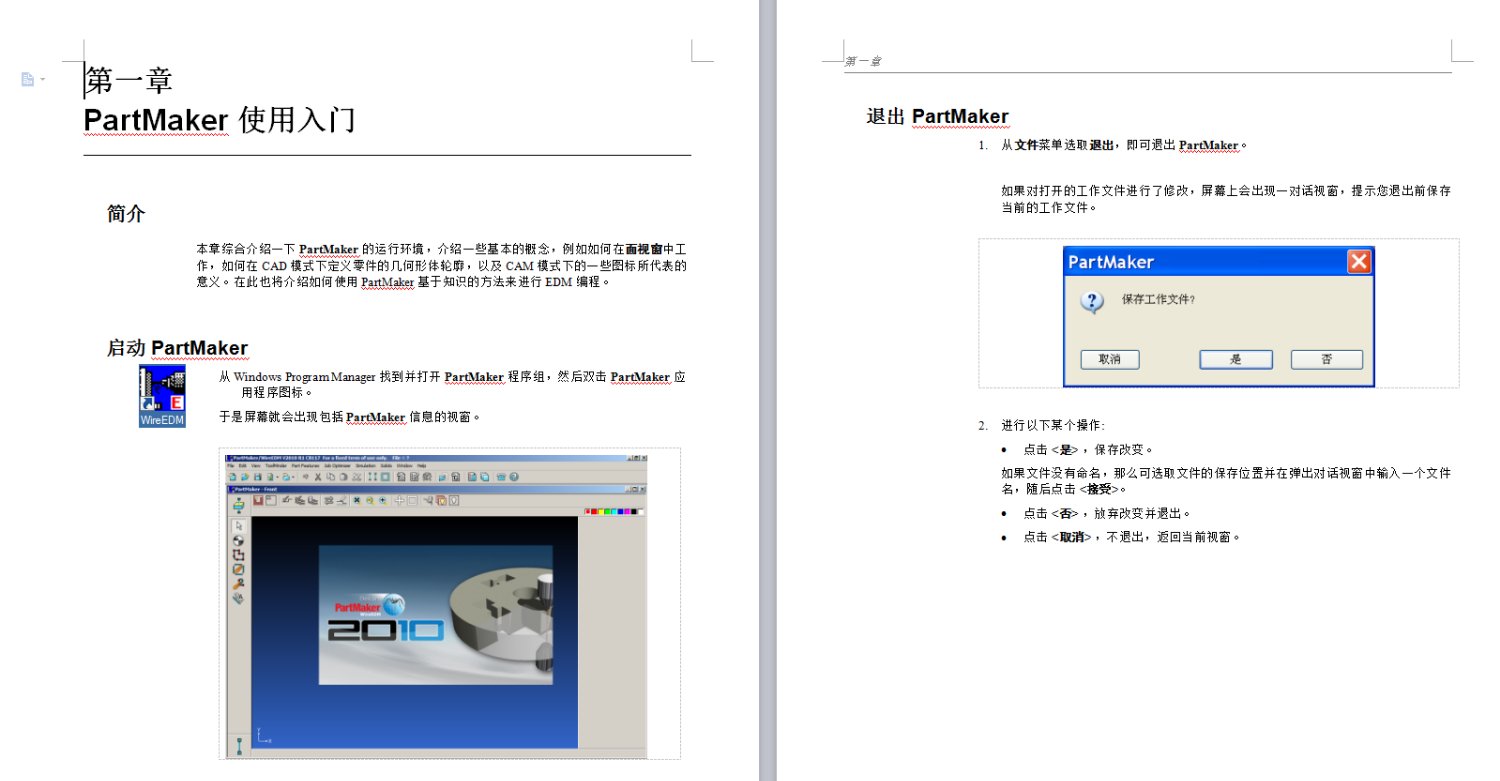Click the heading "退出 PartMaker"

[937, 117]
